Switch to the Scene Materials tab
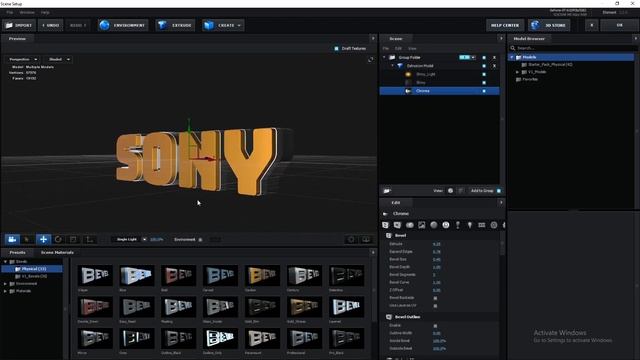This screenshot has width=640, height=360. pos(57,253)
